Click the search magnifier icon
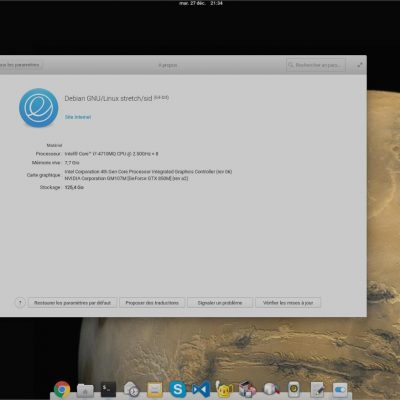The height and width of the screenshot is (400, 400). (x=291, y=65)
